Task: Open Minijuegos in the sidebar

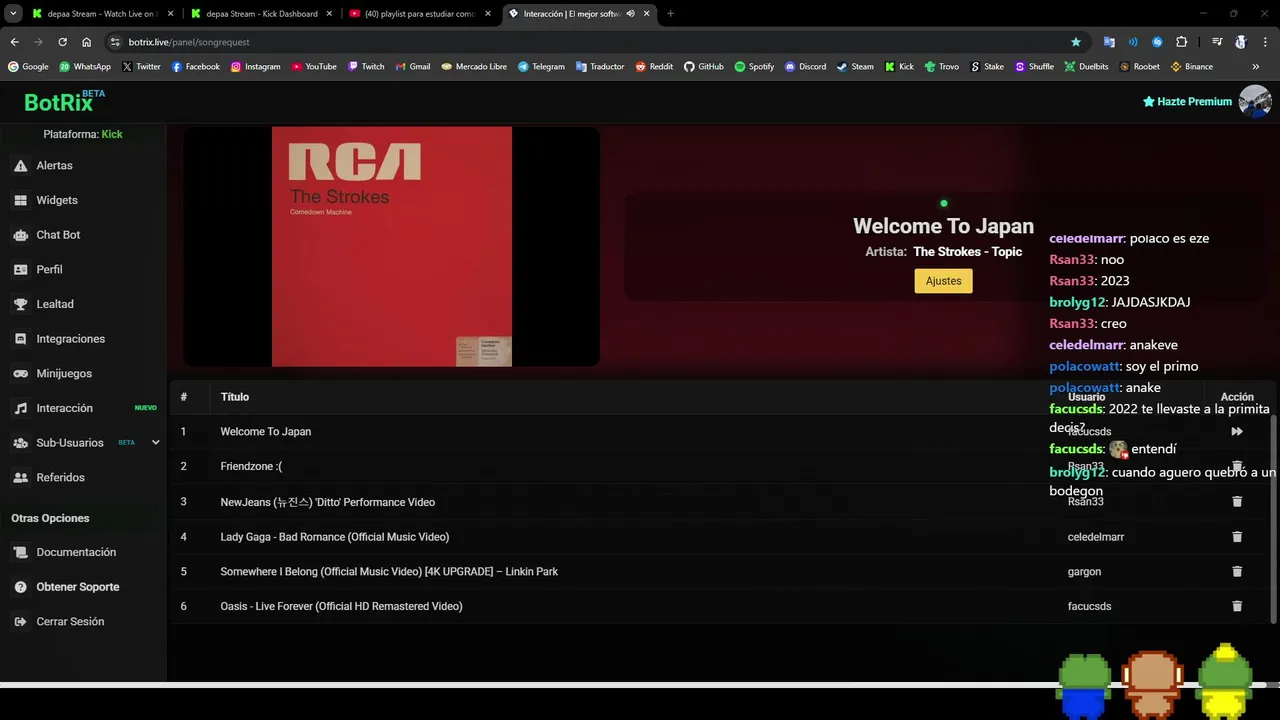Action: [x=64, y=373]
